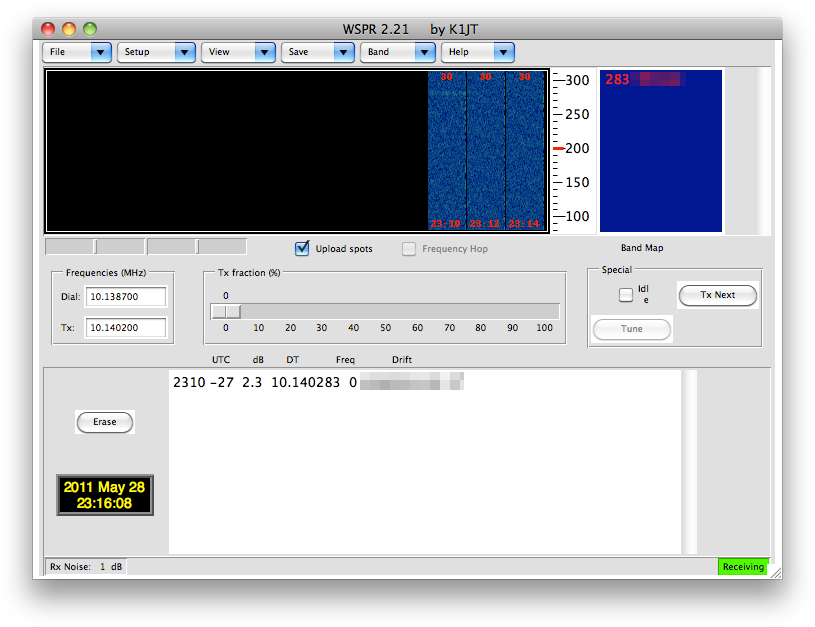This screenshot has height=627, width=815.
Task: Close the WSPR window
Action: [48, 29]
